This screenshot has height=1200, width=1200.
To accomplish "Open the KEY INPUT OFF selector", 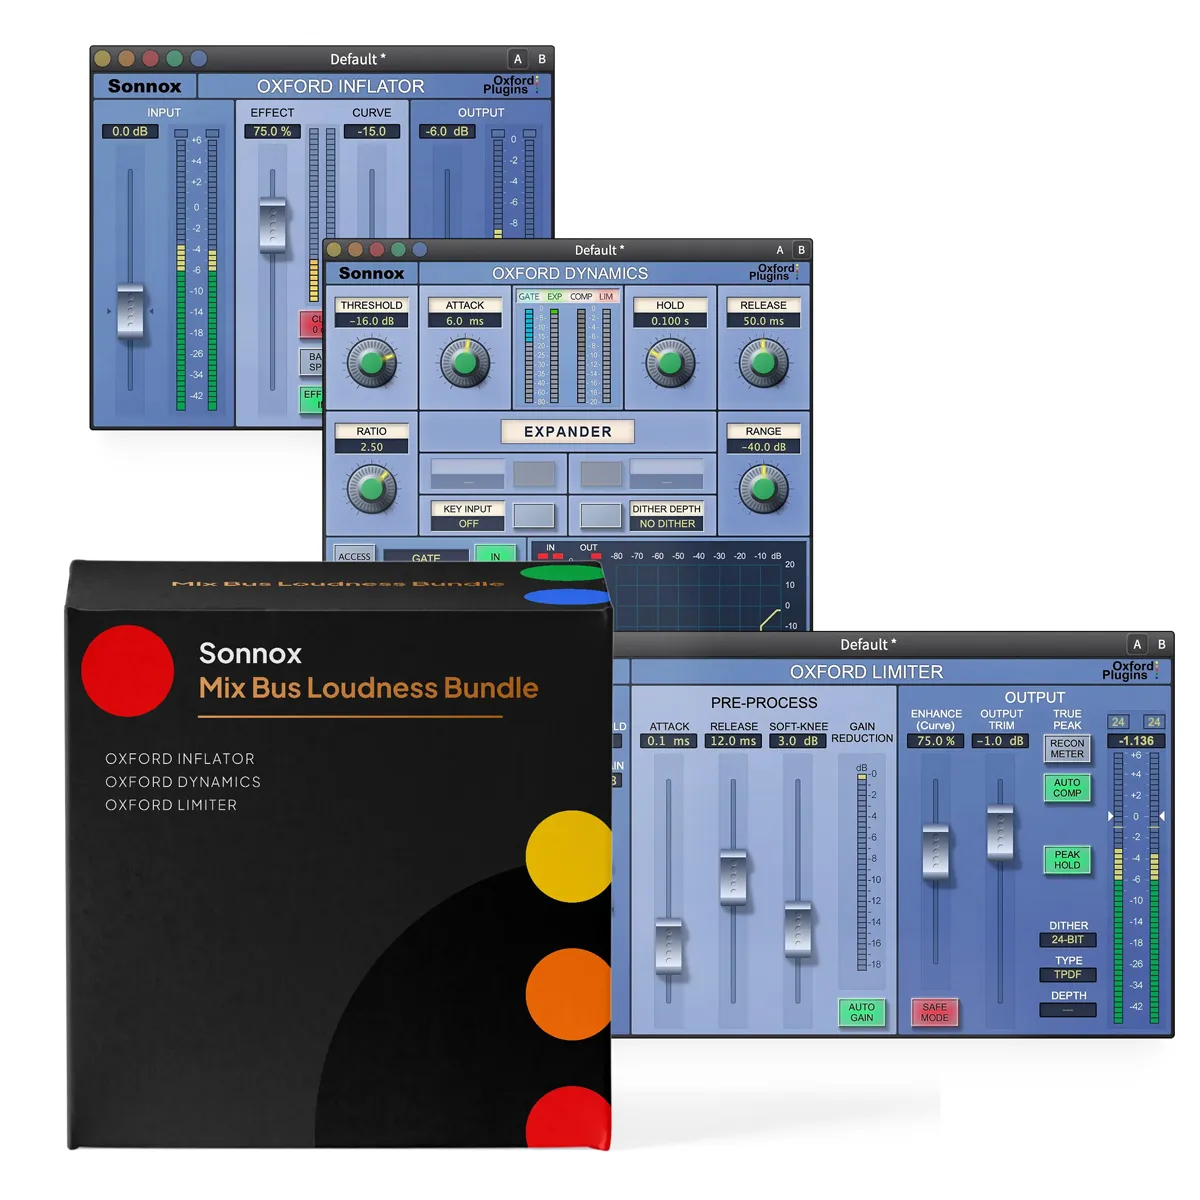I will point(468,523).
